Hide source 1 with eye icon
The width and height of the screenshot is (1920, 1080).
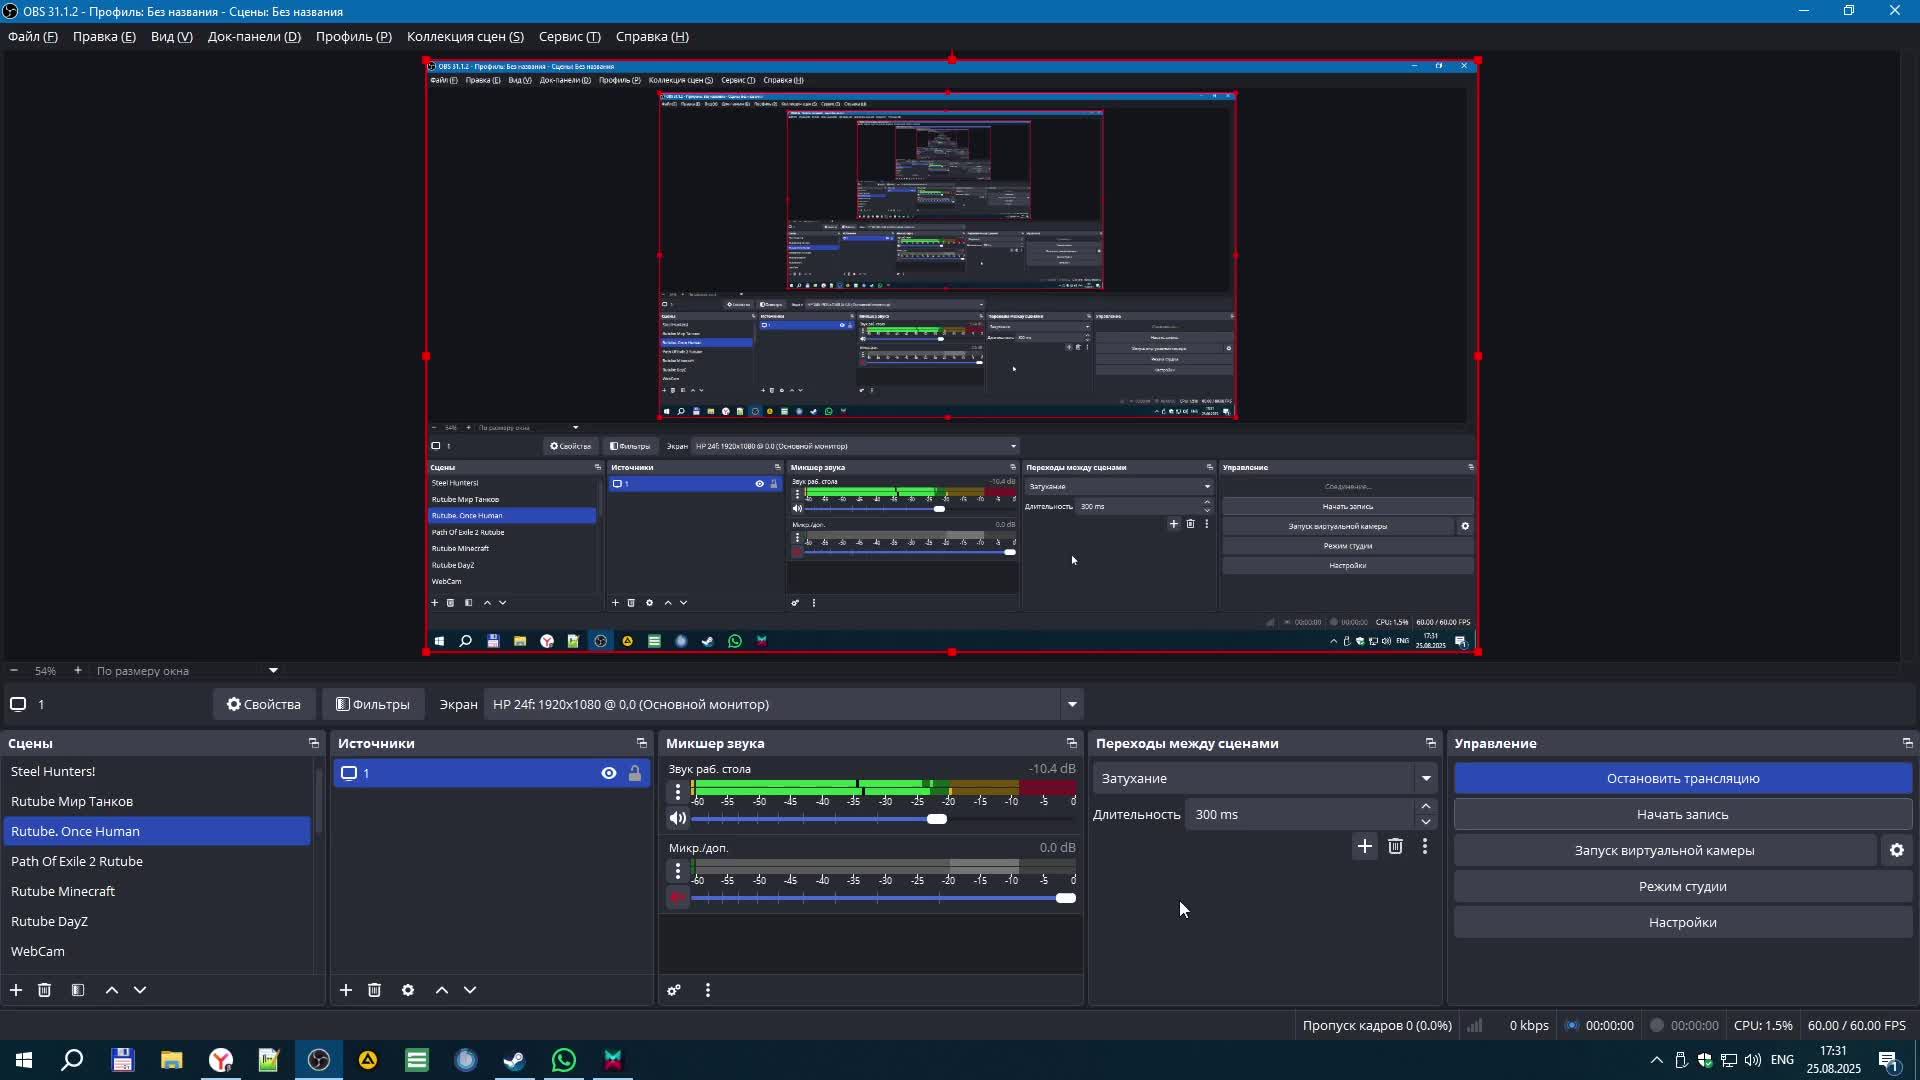(x=608, y=773)
